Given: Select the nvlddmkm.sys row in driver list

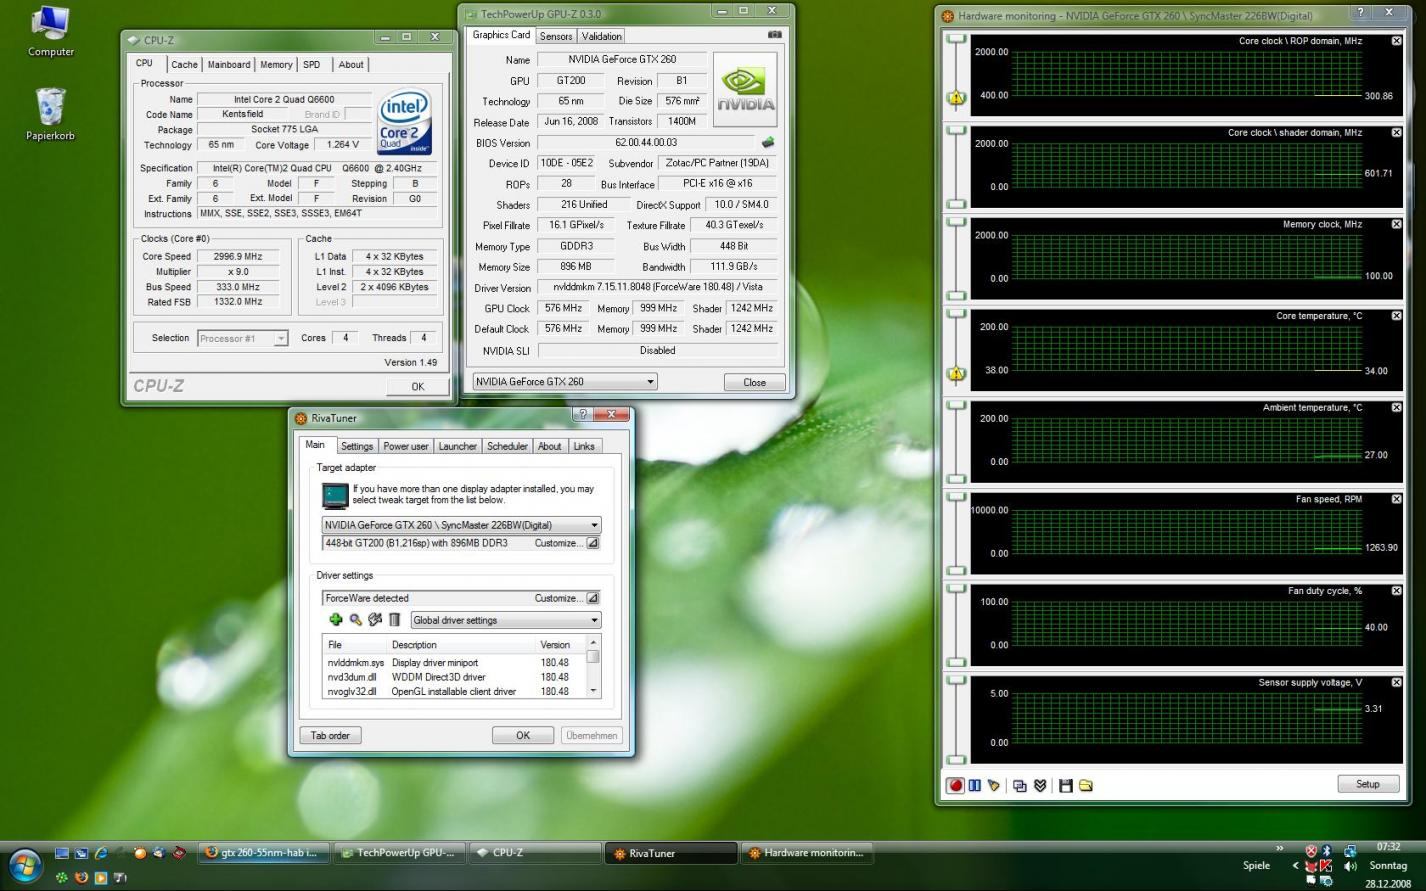Looking at the screenshot, I should pos(454,662).
